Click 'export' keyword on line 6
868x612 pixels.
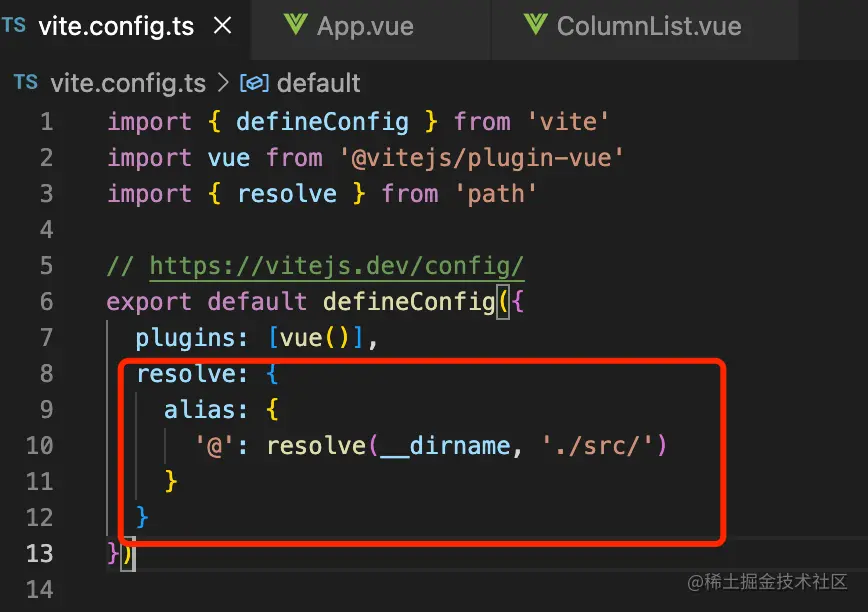pos(149,302)
